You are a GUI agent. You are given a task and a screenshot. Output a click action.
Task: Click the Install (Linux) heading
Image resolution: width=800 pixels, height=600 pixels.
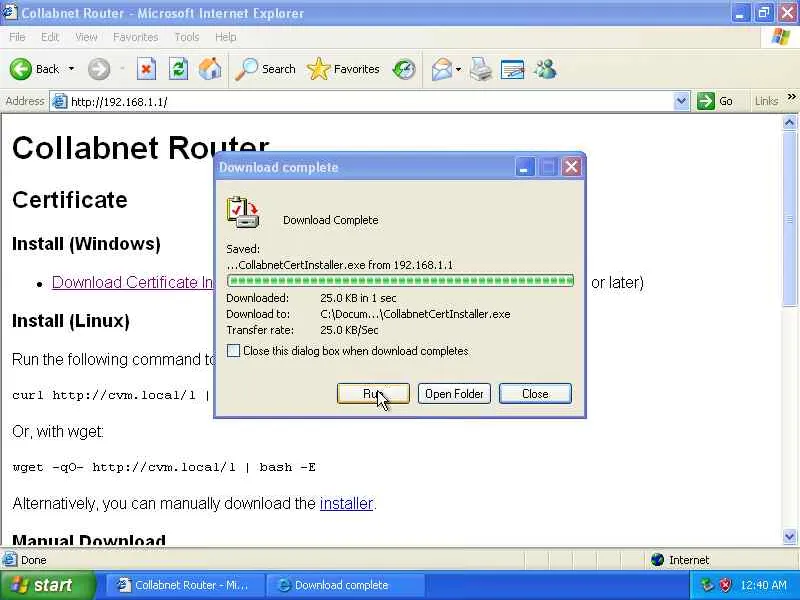click(70, 321)
